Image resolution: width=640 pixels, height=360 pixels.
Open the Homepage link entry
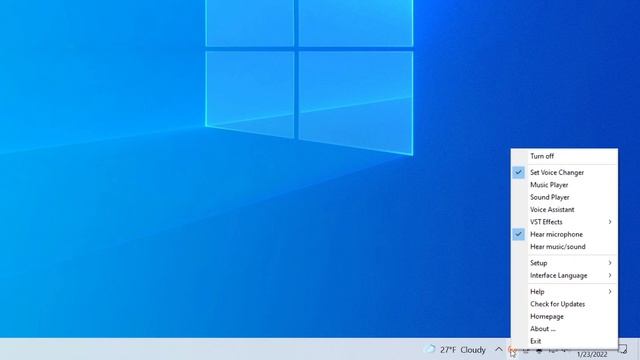(x=564, y=316)
